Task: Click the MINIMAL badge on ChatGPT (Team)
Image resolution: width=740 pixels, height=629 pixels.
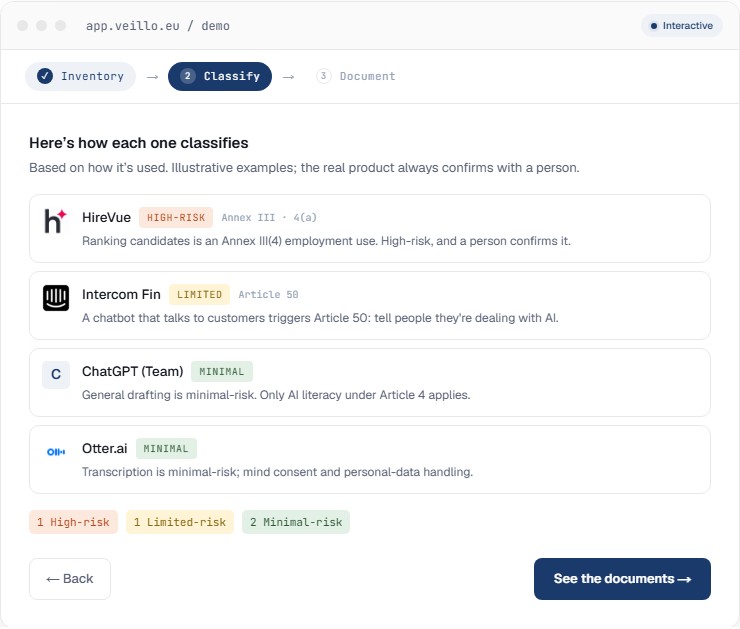Action: pos(221,371)
